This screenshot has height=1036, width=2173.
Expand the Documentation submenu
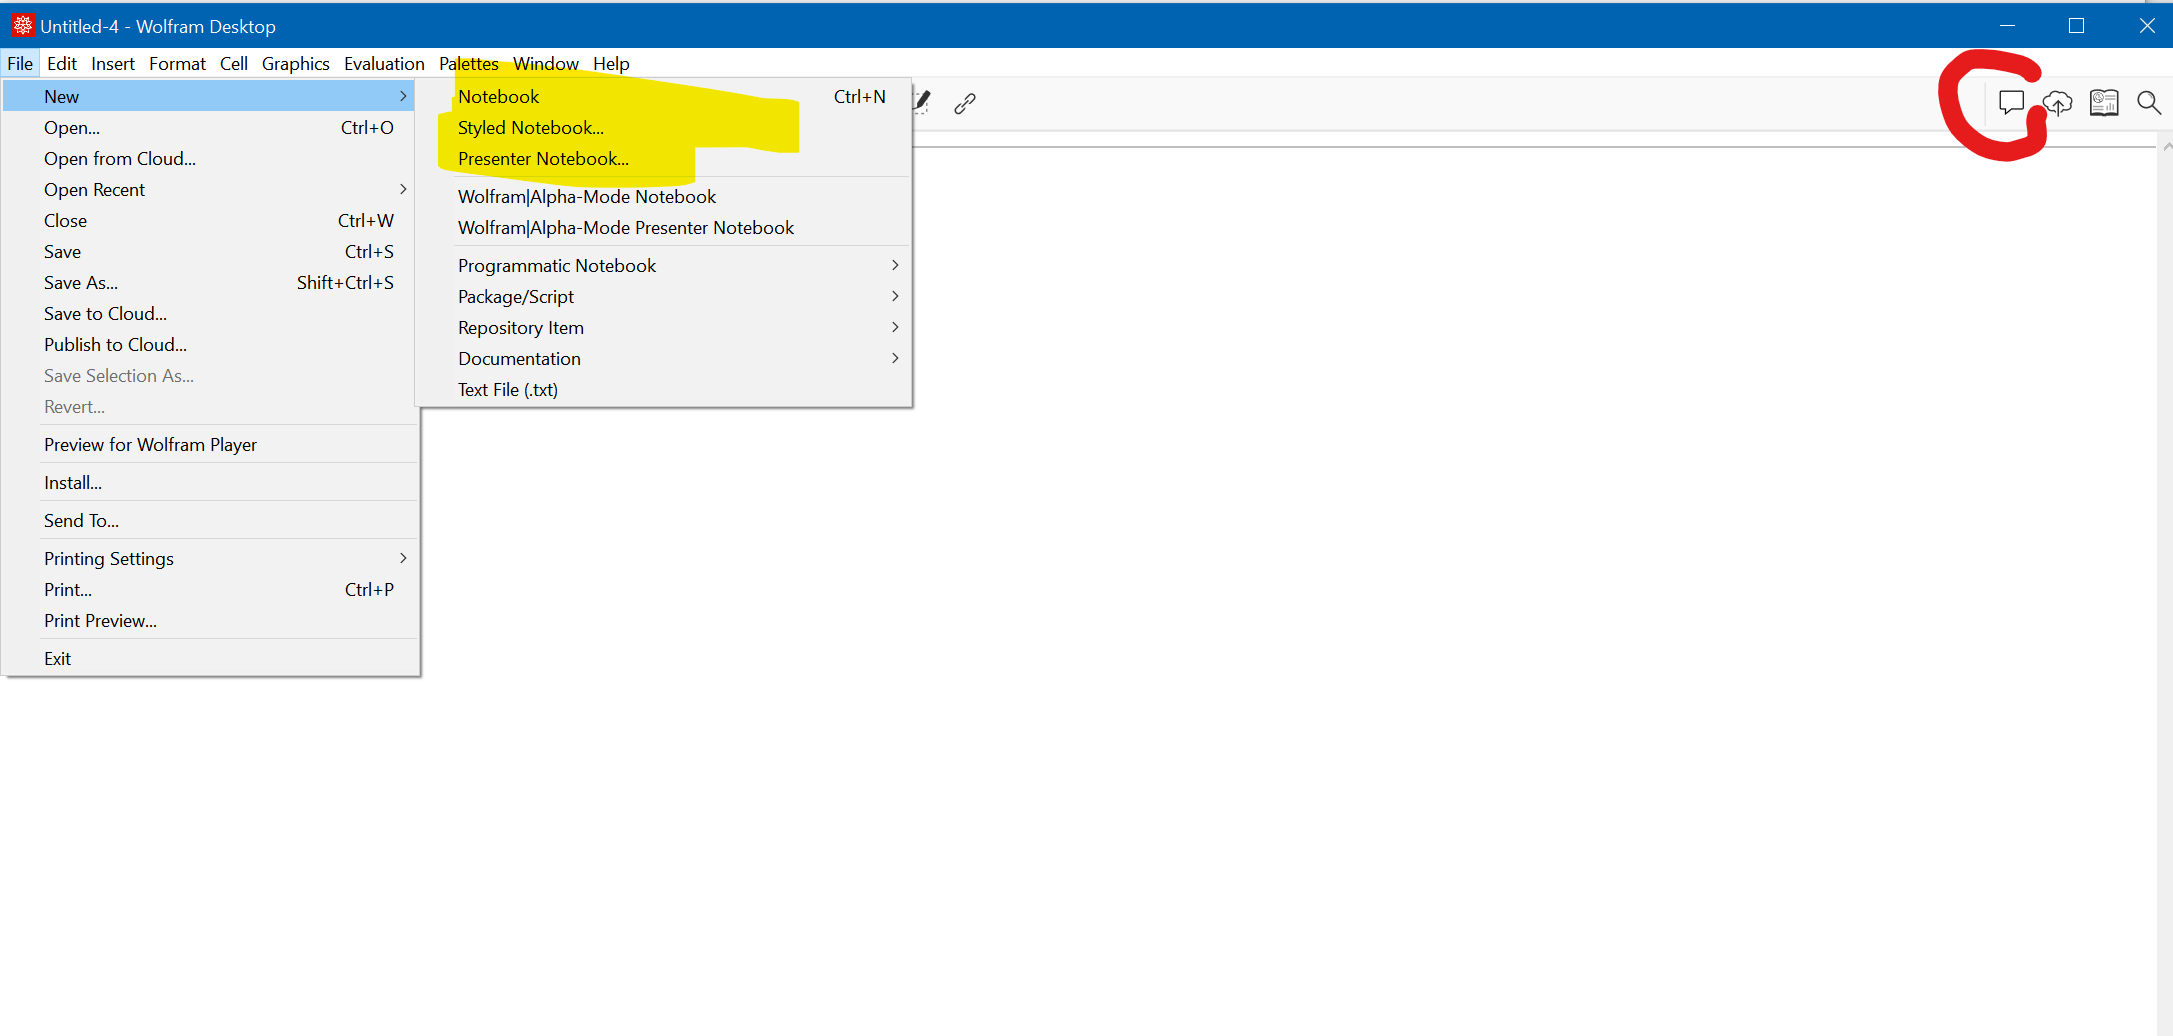895,358
